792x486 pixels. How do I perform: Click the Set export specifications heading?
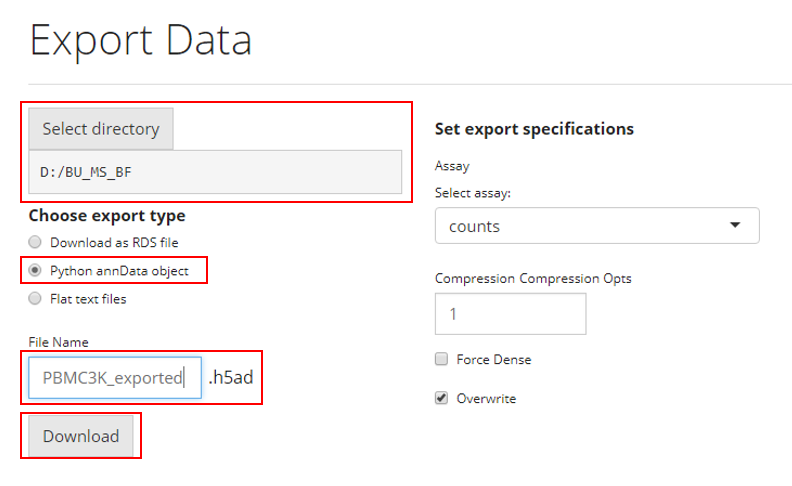534,129
